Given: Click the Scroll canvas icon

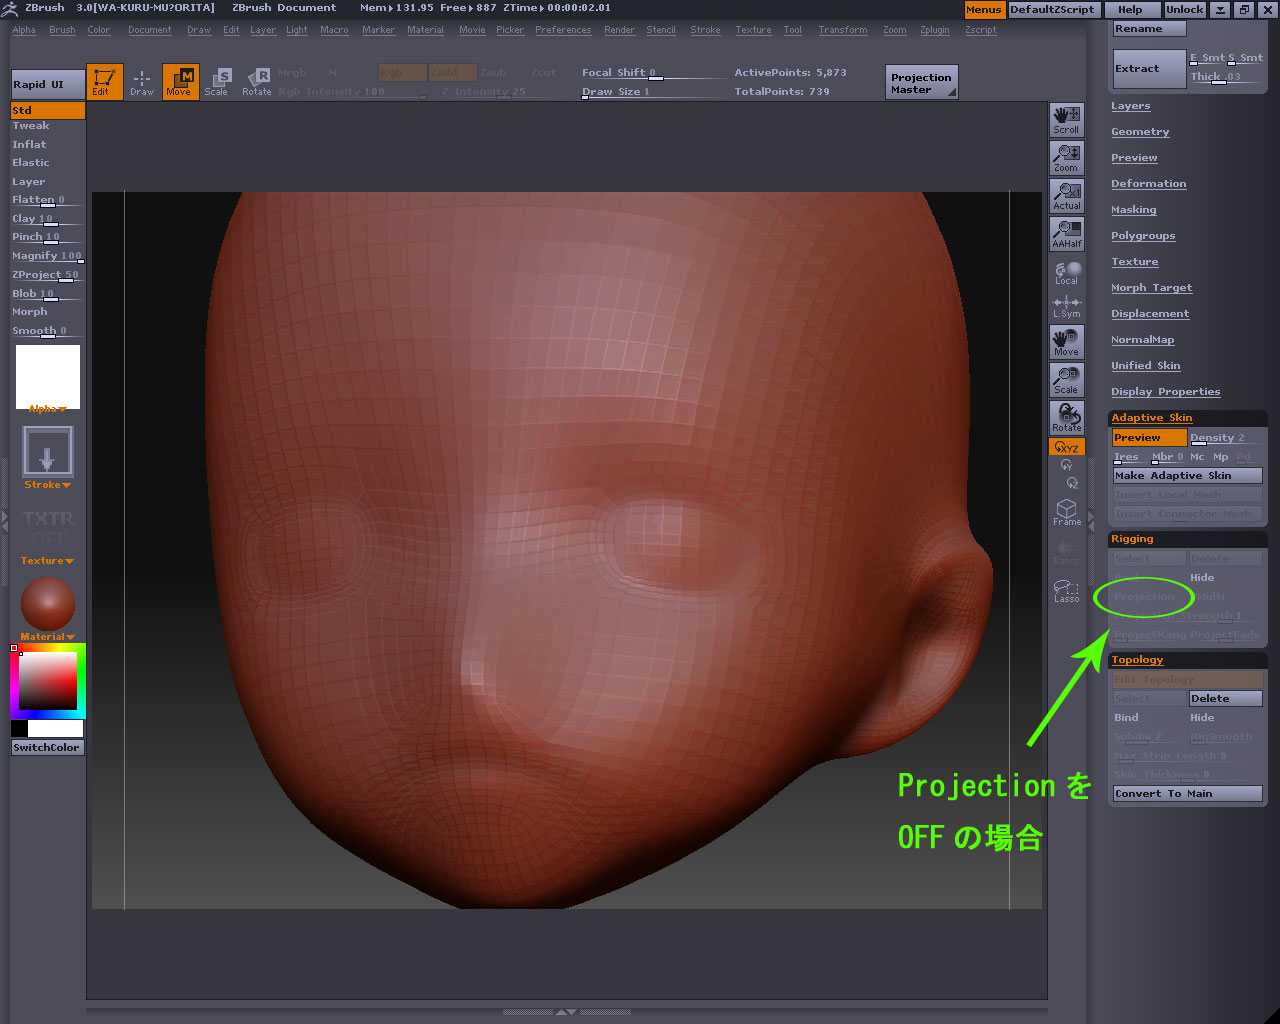Looking at the screenshot, I should [x=1066, y=120].
